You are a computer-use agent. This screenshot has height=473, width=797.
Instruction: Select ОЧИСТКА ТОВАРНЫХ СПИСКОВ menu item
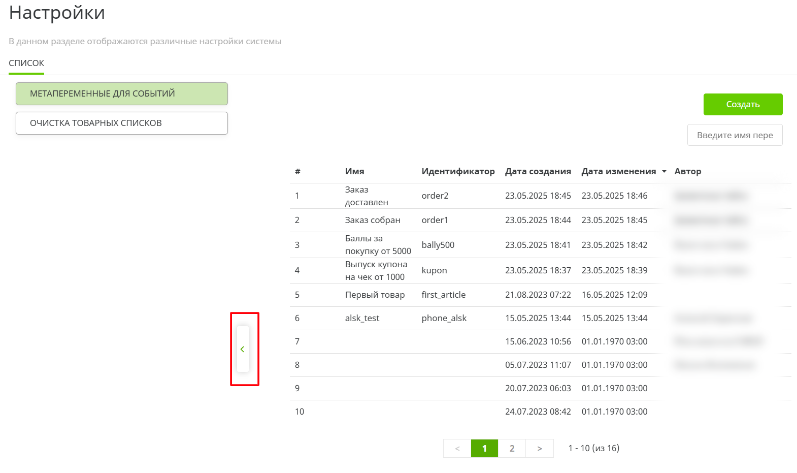122,123
